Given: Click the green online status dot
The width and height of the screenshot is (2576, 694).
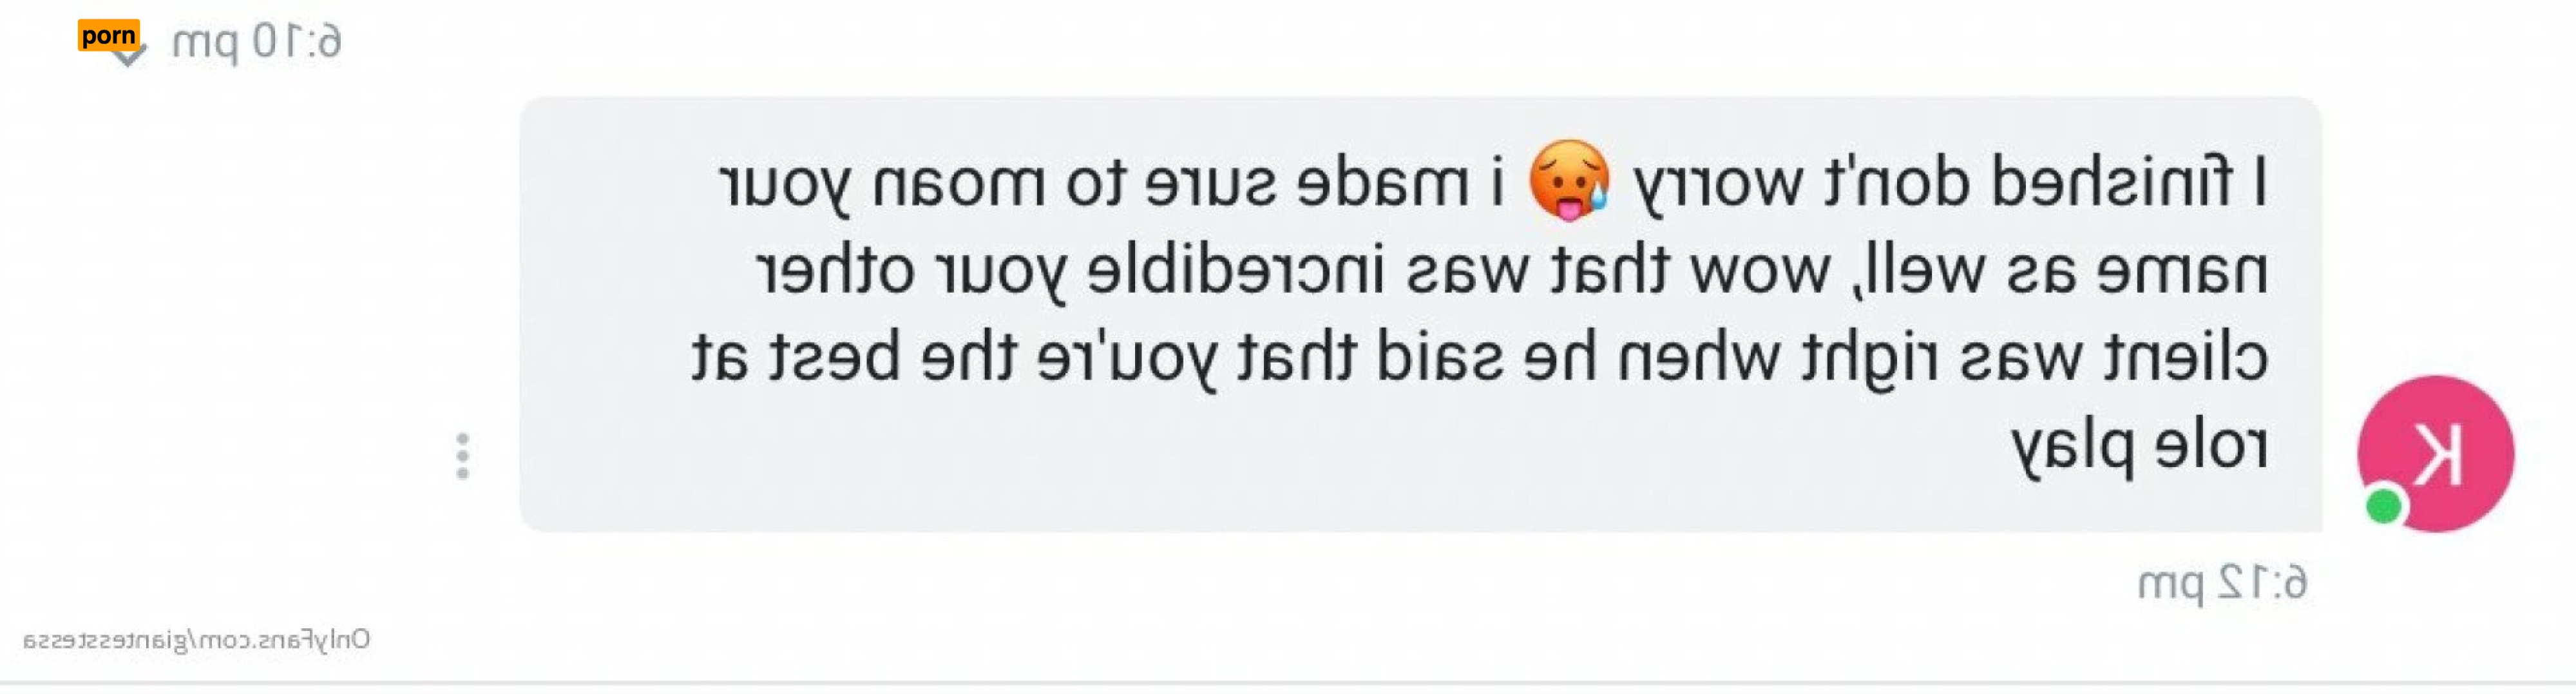Looking at the screenshot, I should [2384, 506].
